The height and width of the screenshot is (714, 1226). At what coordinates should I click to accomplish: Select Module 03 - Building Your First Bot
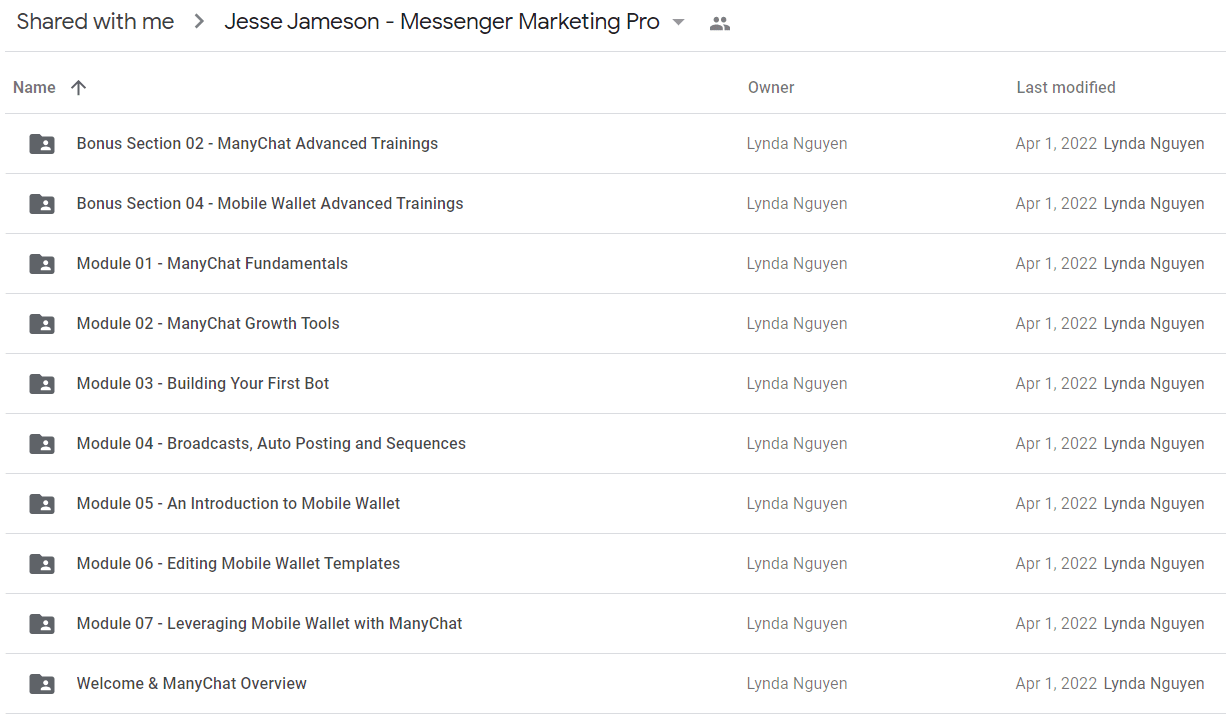[x=203, y=383]
